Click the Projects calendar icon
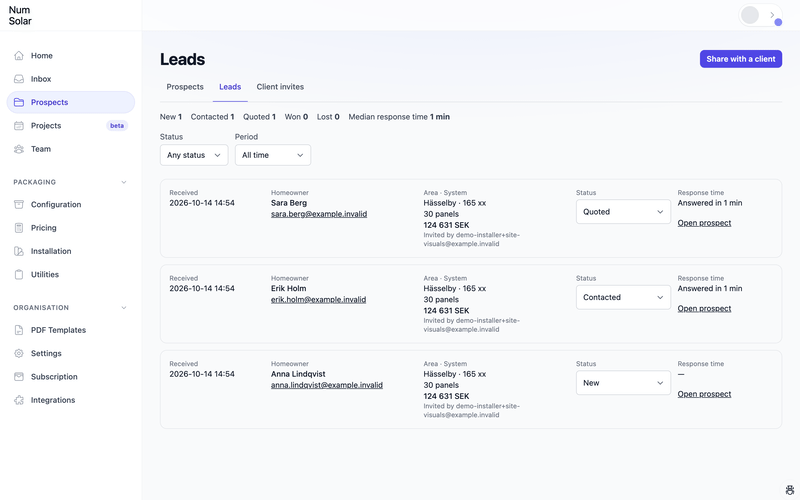Viewport: 800px width, 500px height. pos(19,126)
